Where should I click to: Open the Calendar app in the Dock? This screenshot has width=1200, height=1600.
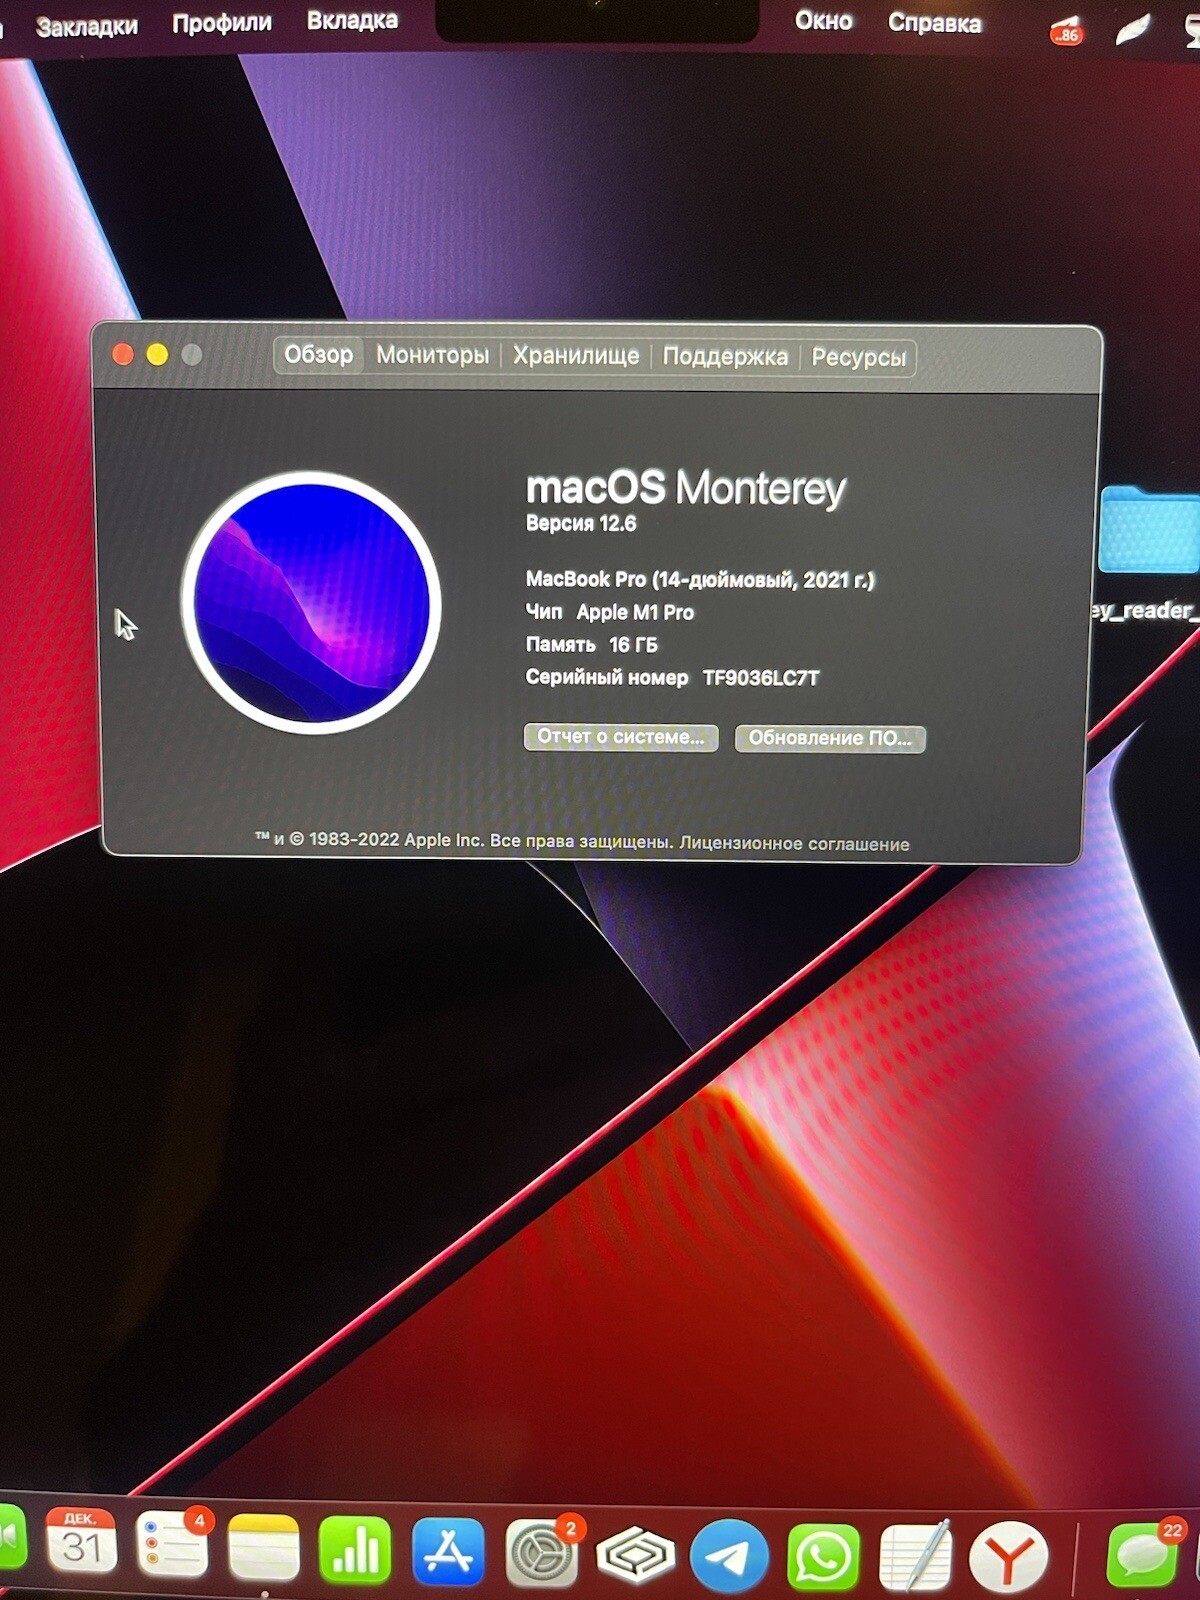(x=81, y=1543)
